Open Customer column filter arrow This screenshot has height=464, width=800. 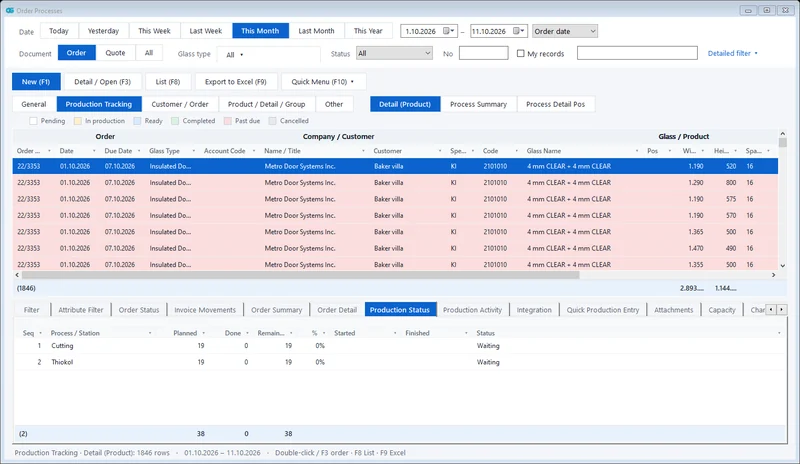(x=440, y=151)
